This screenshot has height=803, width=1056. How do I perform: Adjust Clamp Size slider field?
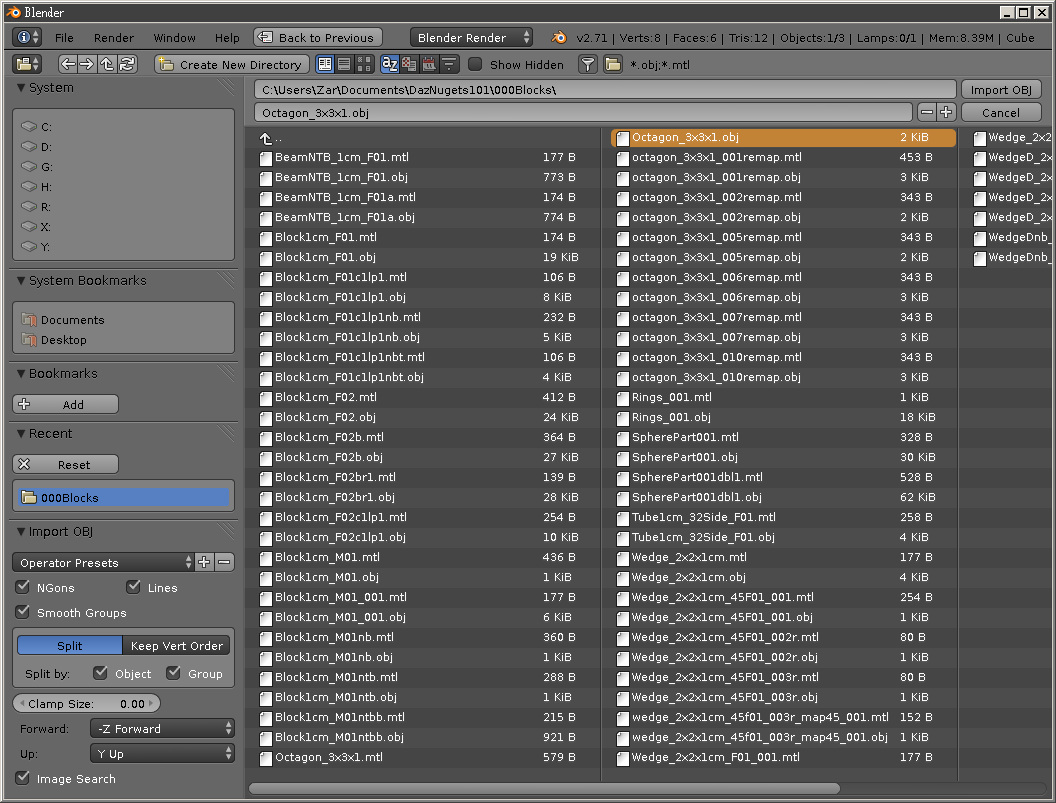click(x=86, y=703)
